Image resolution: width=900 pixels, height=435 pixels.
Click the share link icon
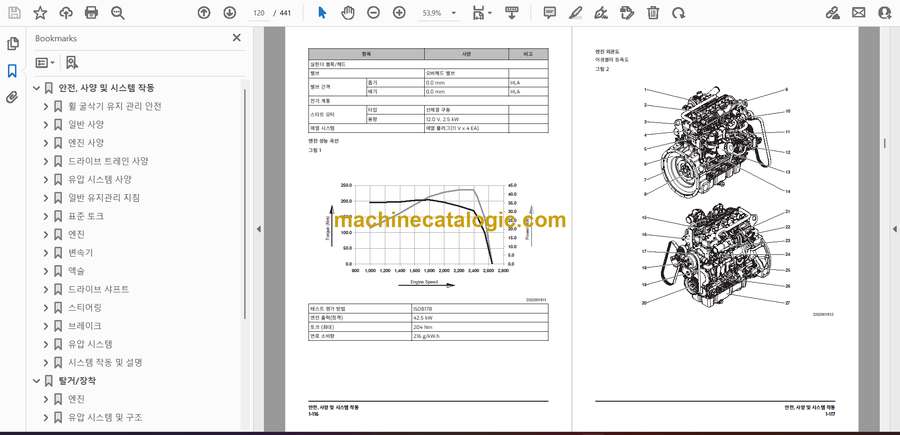833,13
